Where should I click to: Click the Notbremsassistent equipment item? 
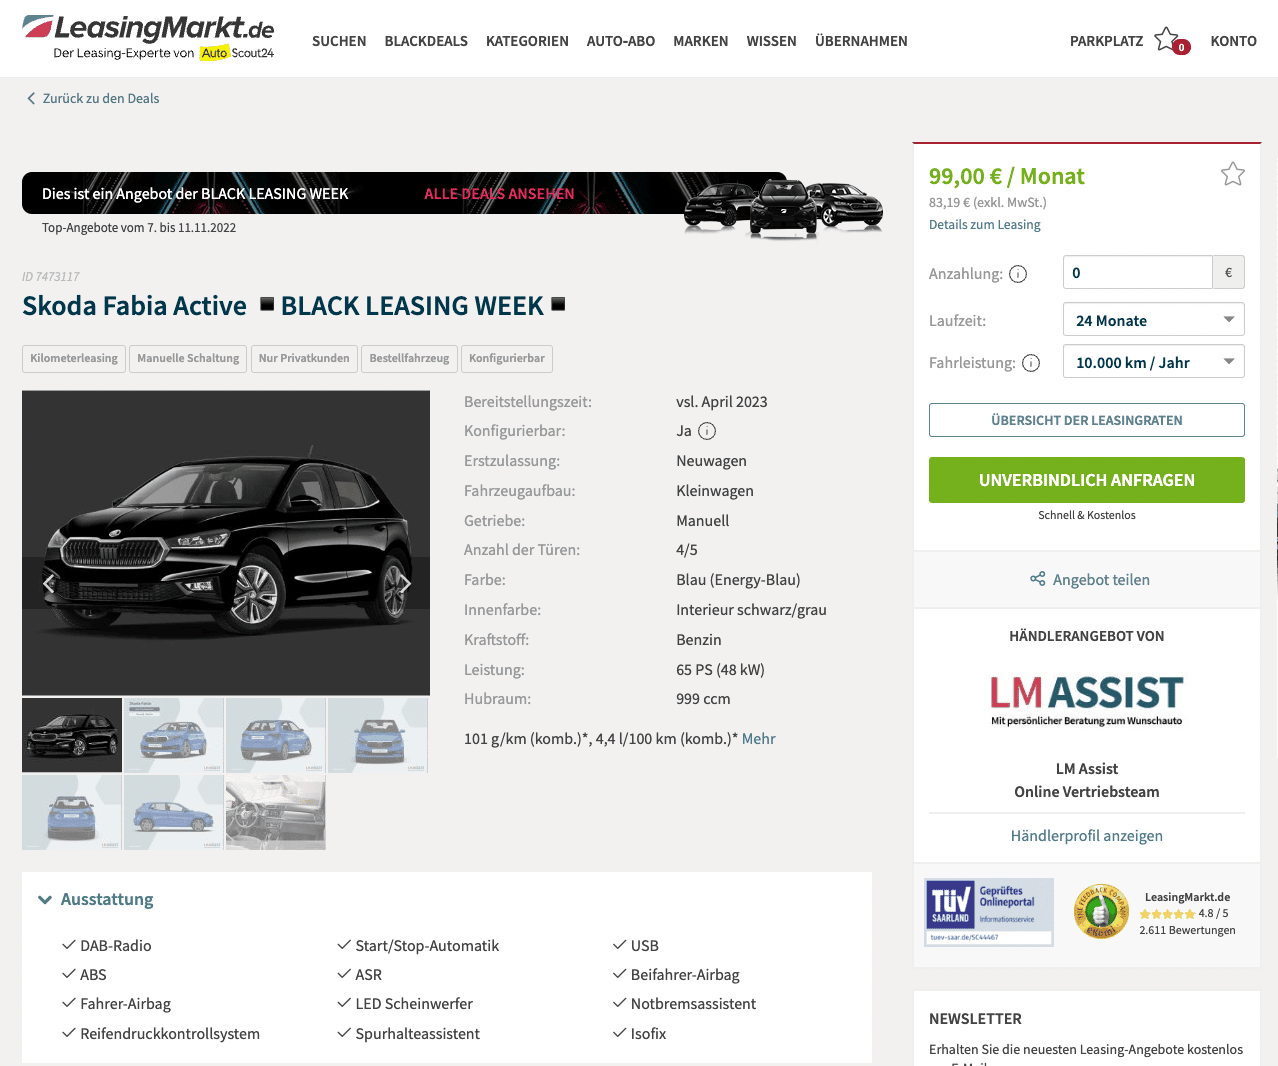point(685,1004)
